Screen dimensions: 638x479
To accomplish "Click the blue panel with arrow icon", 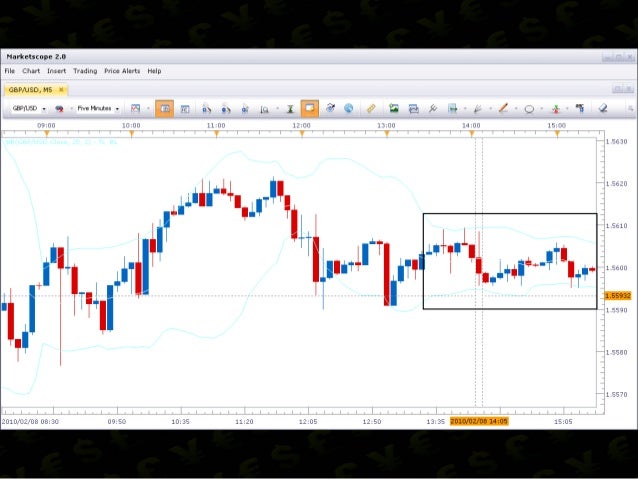I will tap(452, 109).
